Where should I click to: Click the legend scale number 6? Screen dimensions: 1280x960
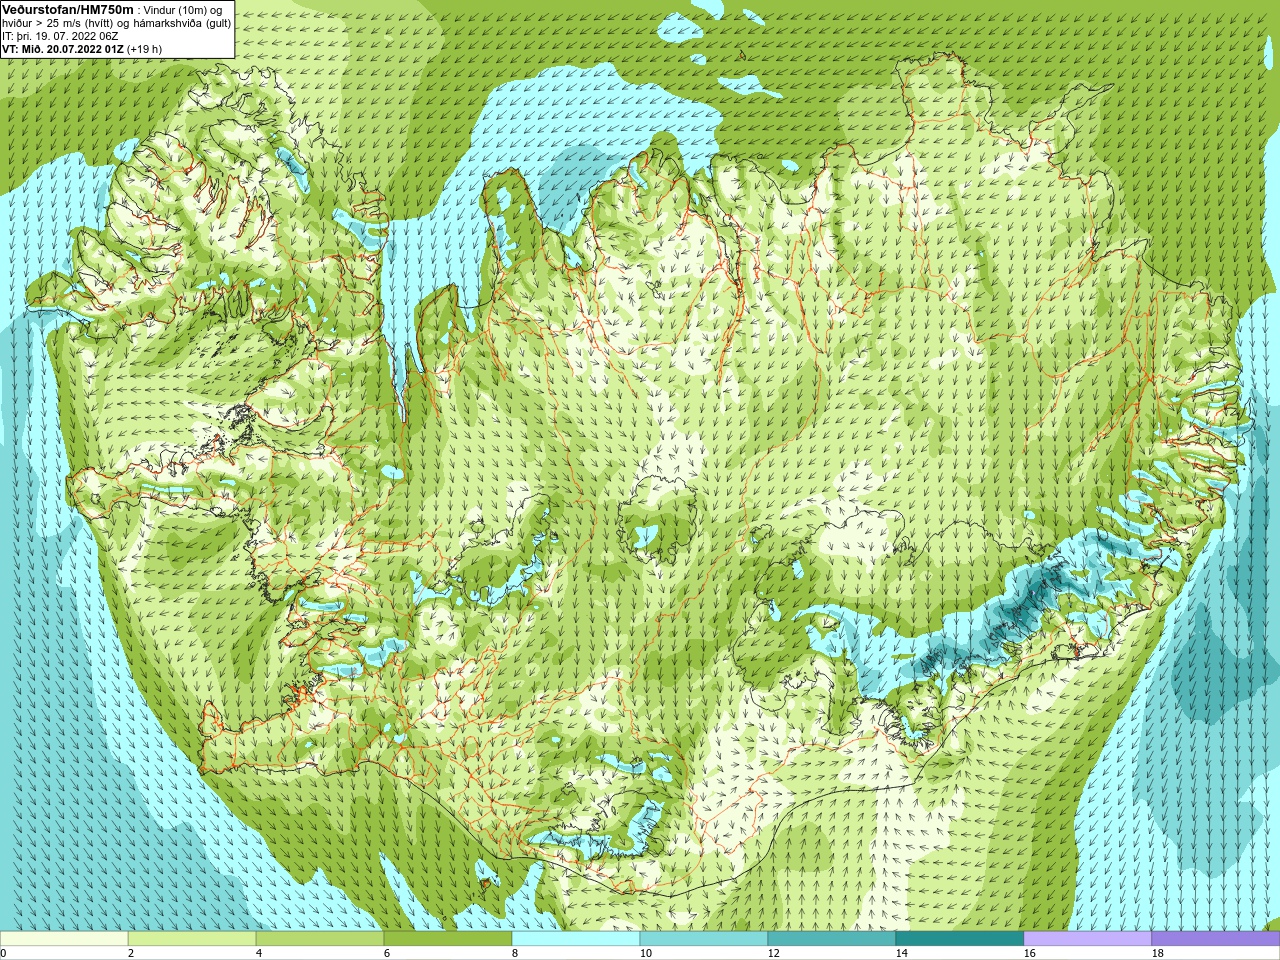click(x=387, y=954)
